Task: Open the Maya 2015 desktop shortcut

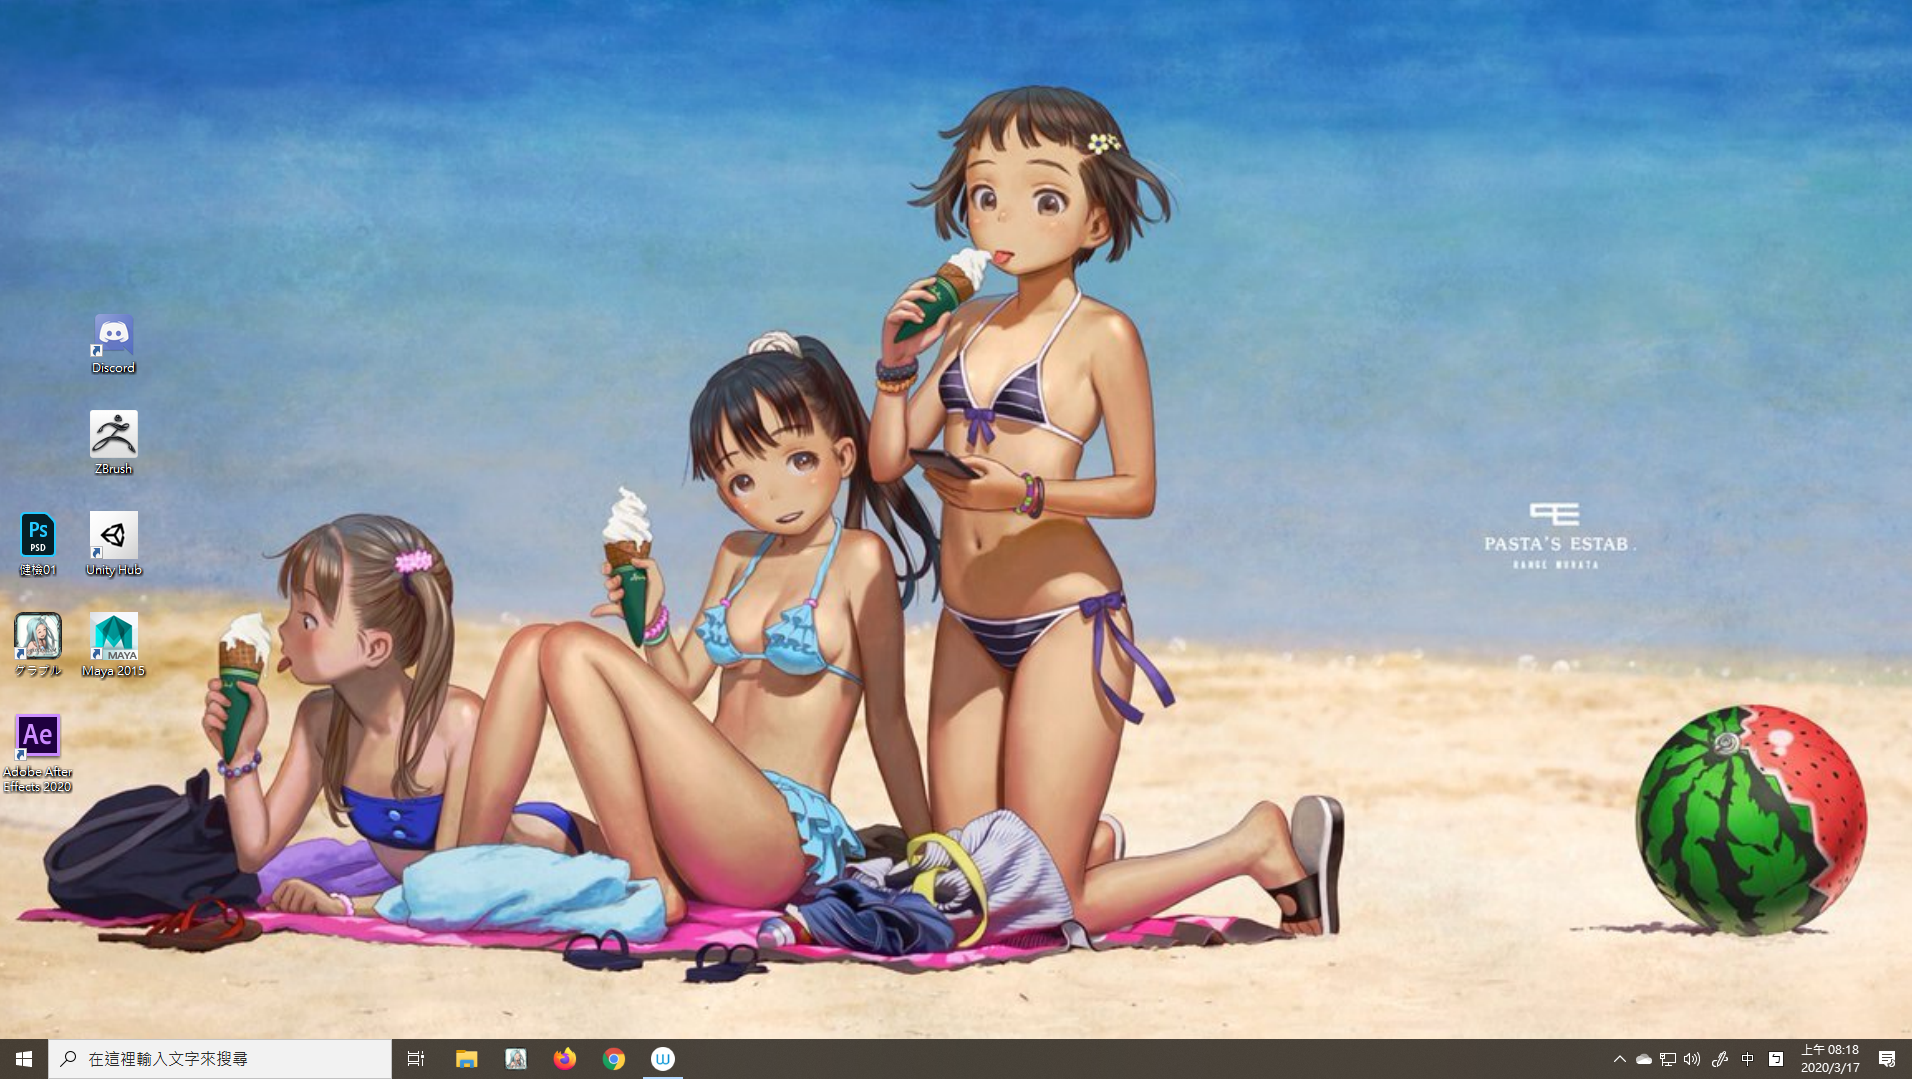Action: pyautogui.click(x=113, y=645)
